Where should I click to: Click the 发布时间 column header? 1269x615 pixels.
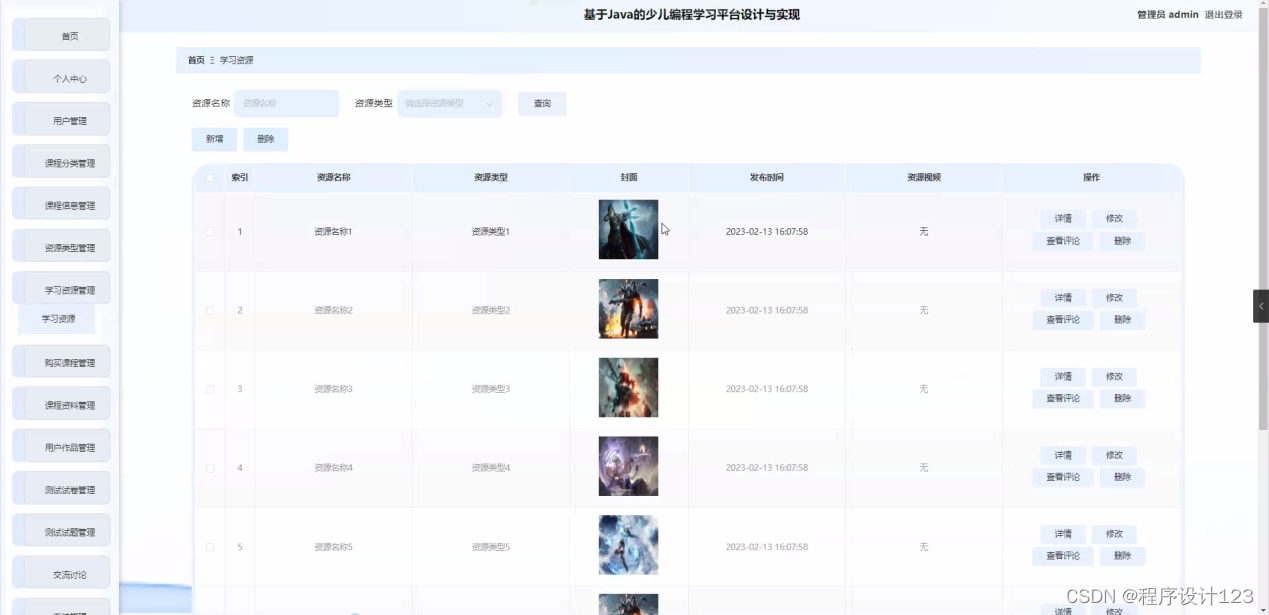pyautogui.click(x=767, y=178)
